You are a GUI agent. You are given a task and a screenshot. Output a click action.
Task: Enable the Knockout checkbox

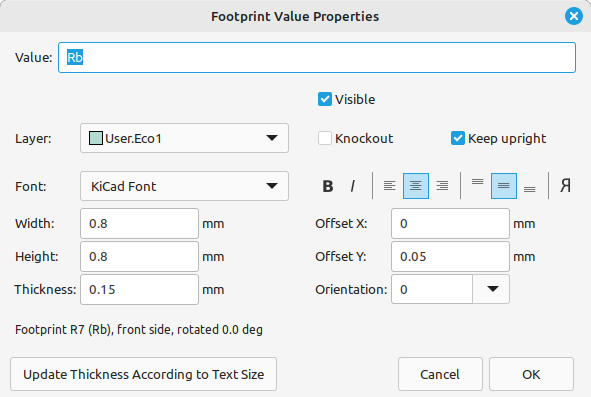click(325, 138)
